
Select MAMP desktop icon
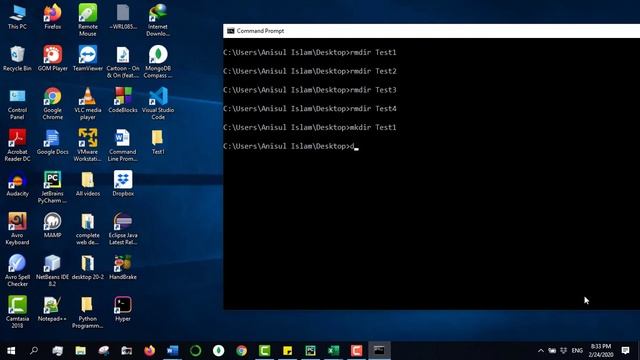point(53,226)
